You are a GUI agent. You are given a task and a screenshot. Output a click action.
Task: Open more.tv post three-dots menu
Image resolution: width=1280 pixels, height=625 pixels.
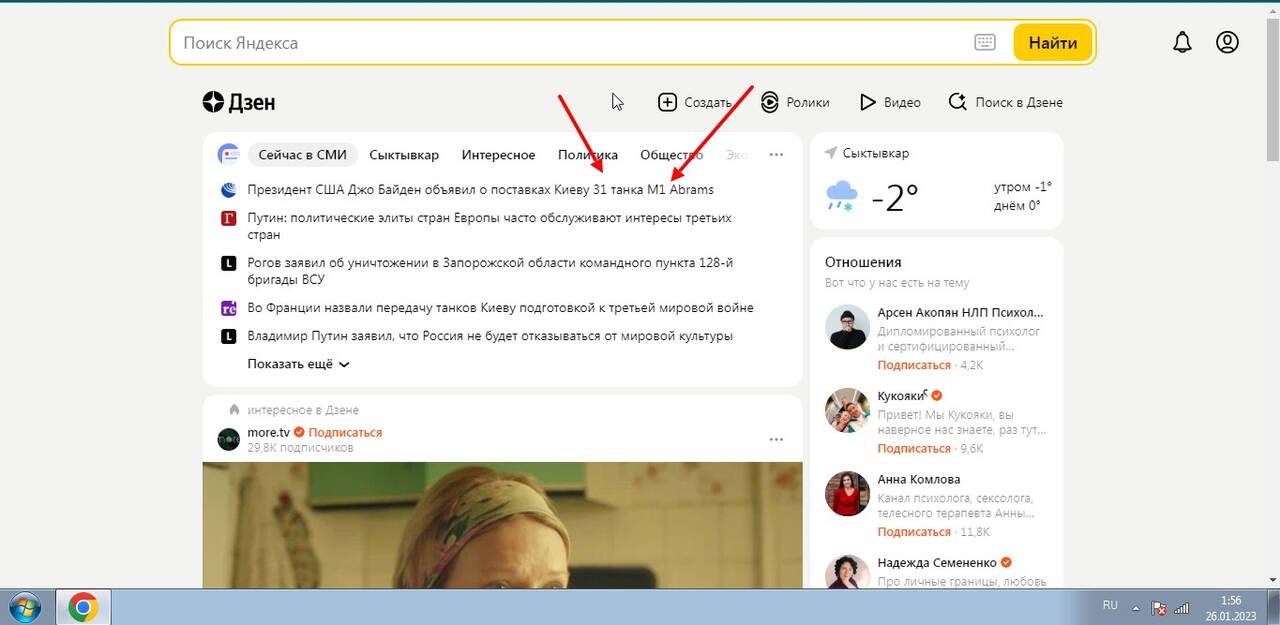pyautogui.click(x=776, y=439)
